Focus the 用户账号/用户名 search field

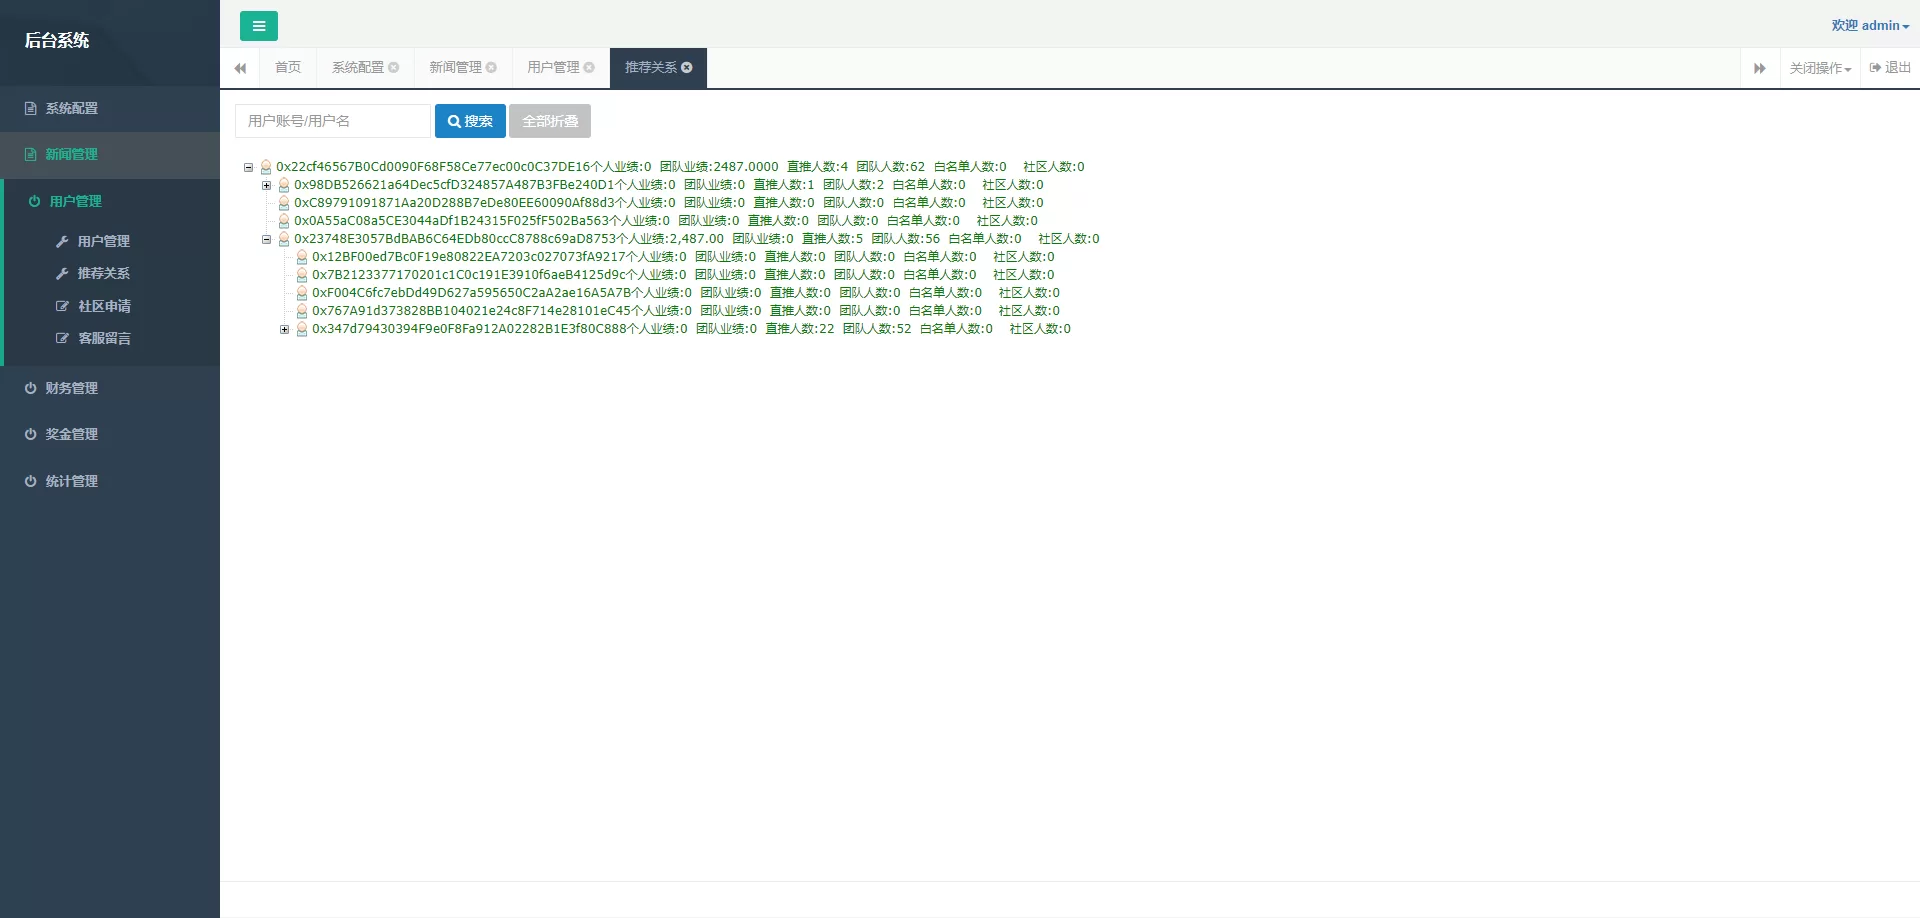(x=332, y=121)
